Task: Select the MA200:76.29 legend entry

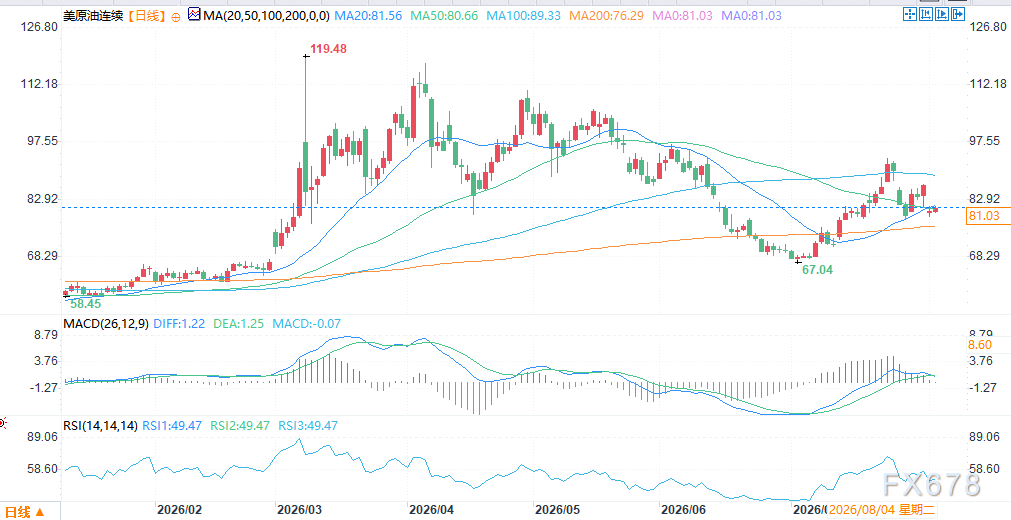Action: pos(607,14)
